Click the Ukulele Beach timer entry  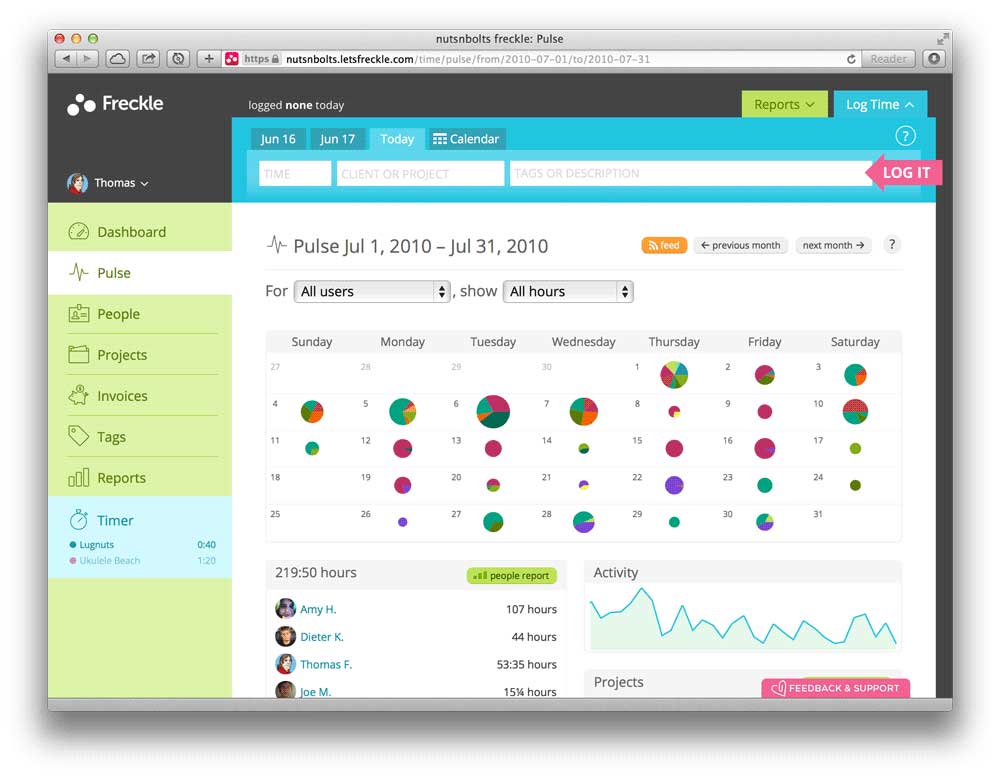[x=142, y=561]
